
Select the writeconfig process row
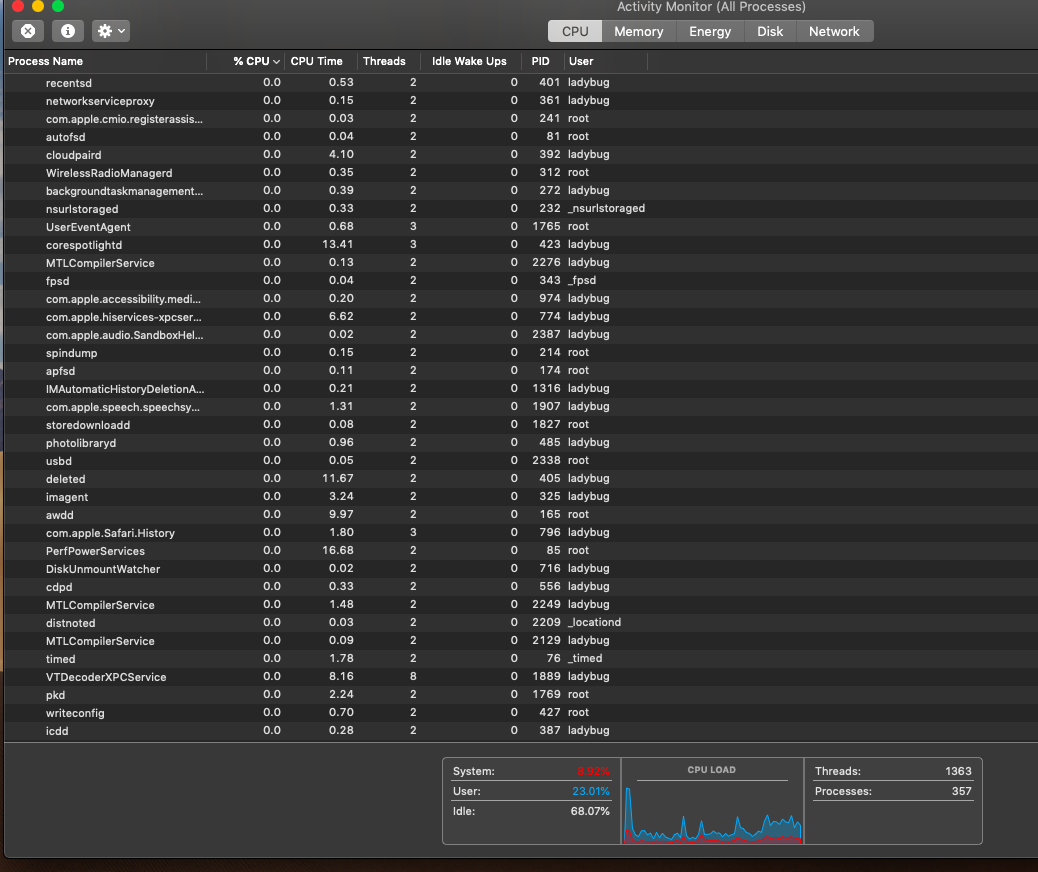click(x=521, y=713)
